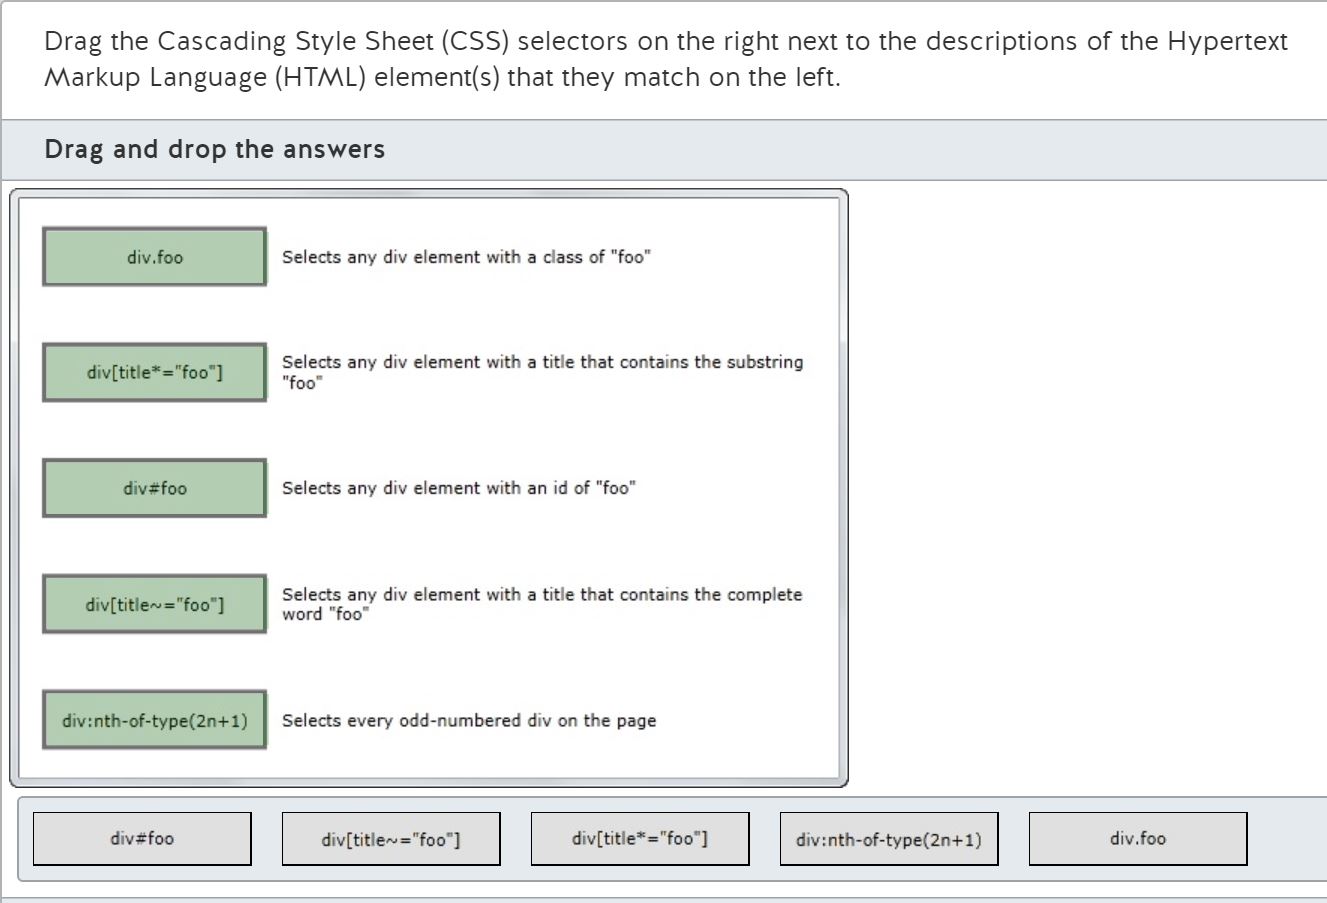Pick the gray div[title~="foo"] answer tile
This screenshot has height=903, width=1327.
[x=391, y=839]
